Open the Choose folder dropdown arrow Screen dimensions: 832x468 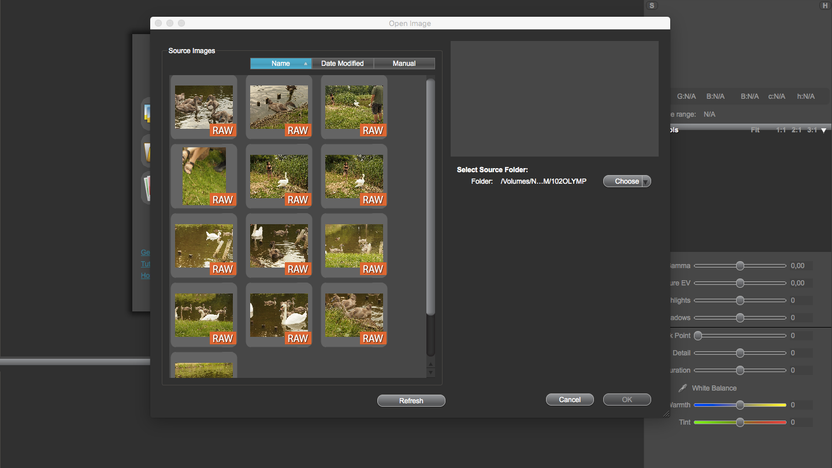(x=646, y=181)
